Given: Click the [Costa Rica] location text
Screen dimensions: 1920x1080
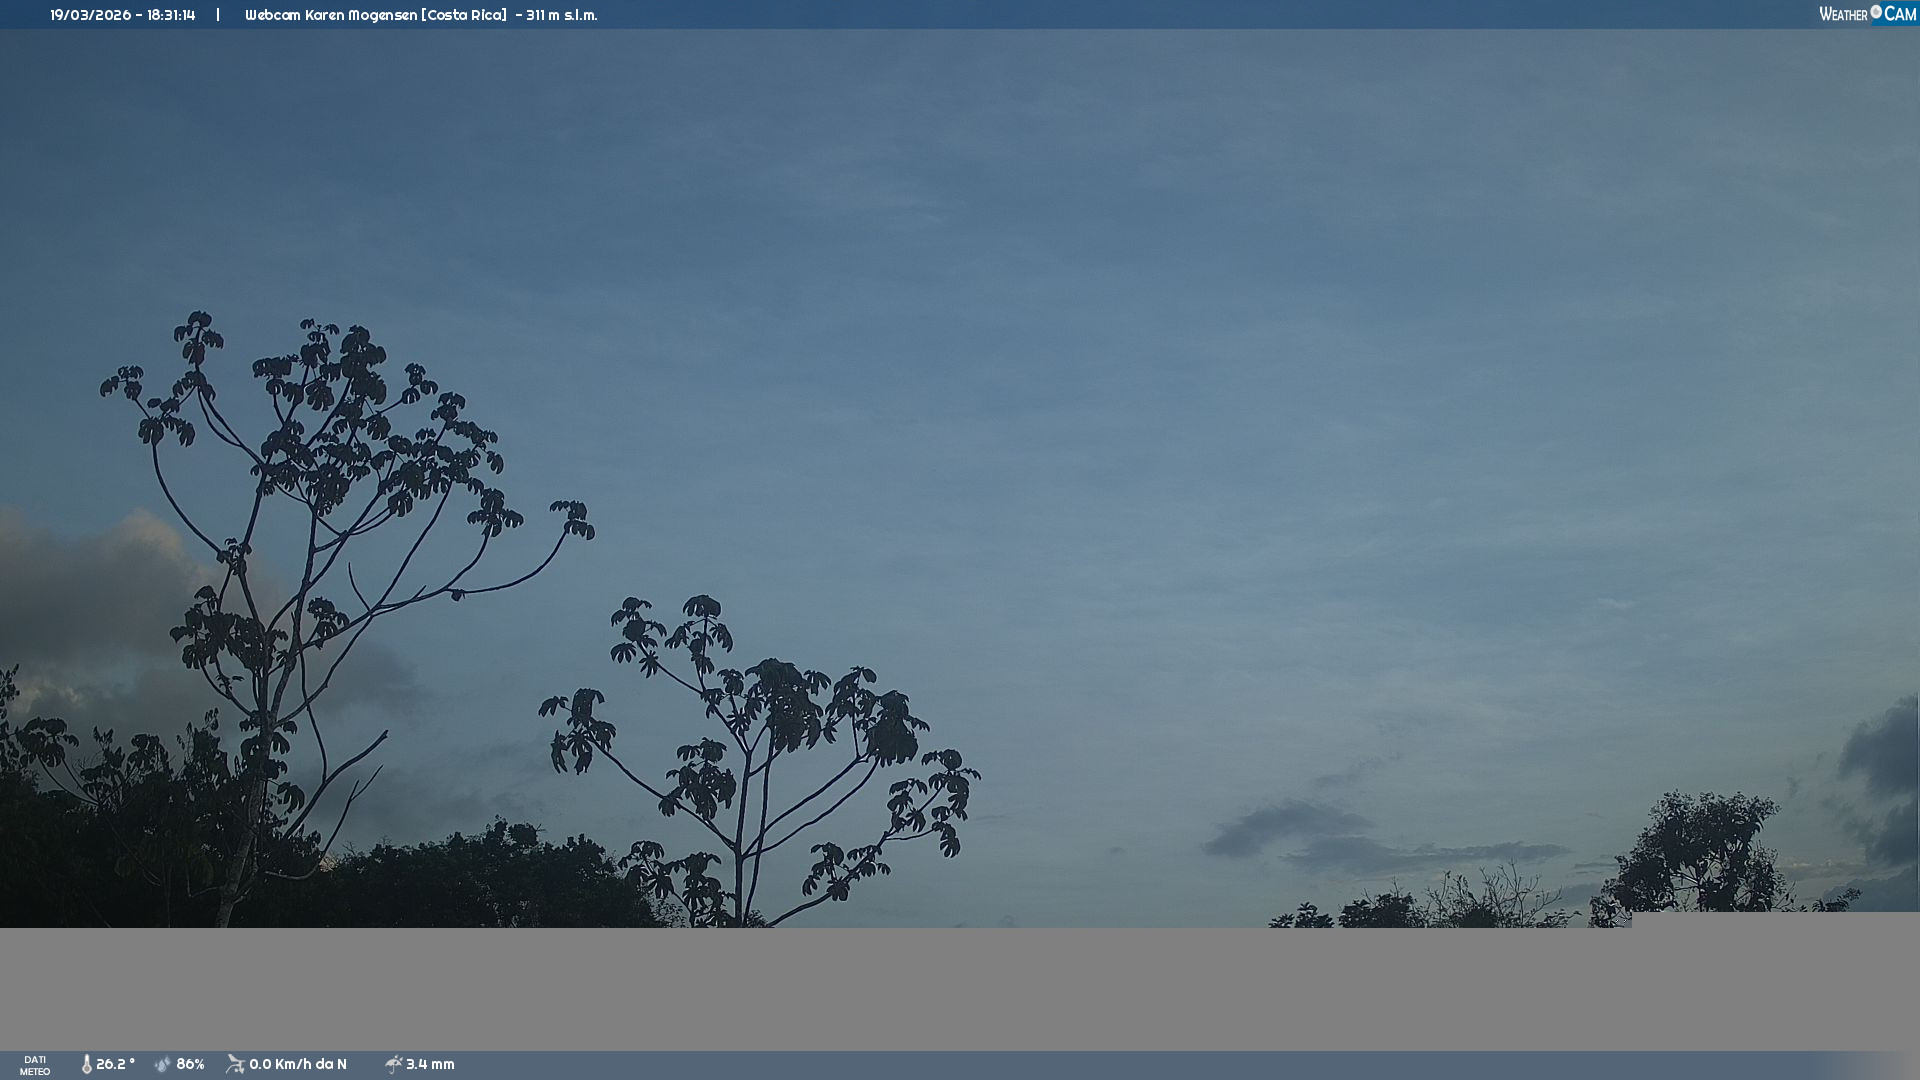Looking at the screenshot, I should [x=464, y=15].
